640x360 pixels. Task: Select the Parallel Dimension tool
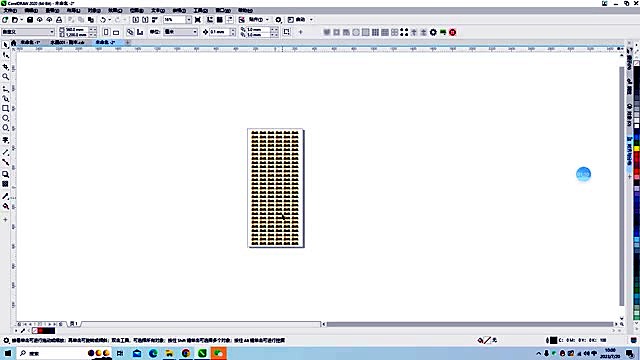pyautogui.click(x=5, y=152)
